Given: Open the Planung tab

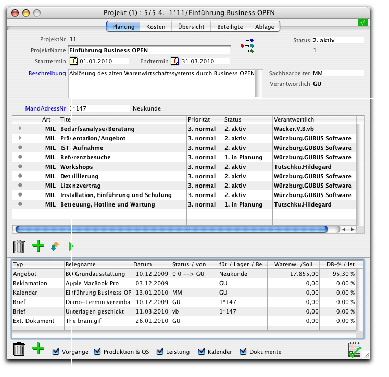Looking at the screenshot, I should point(124,27).
